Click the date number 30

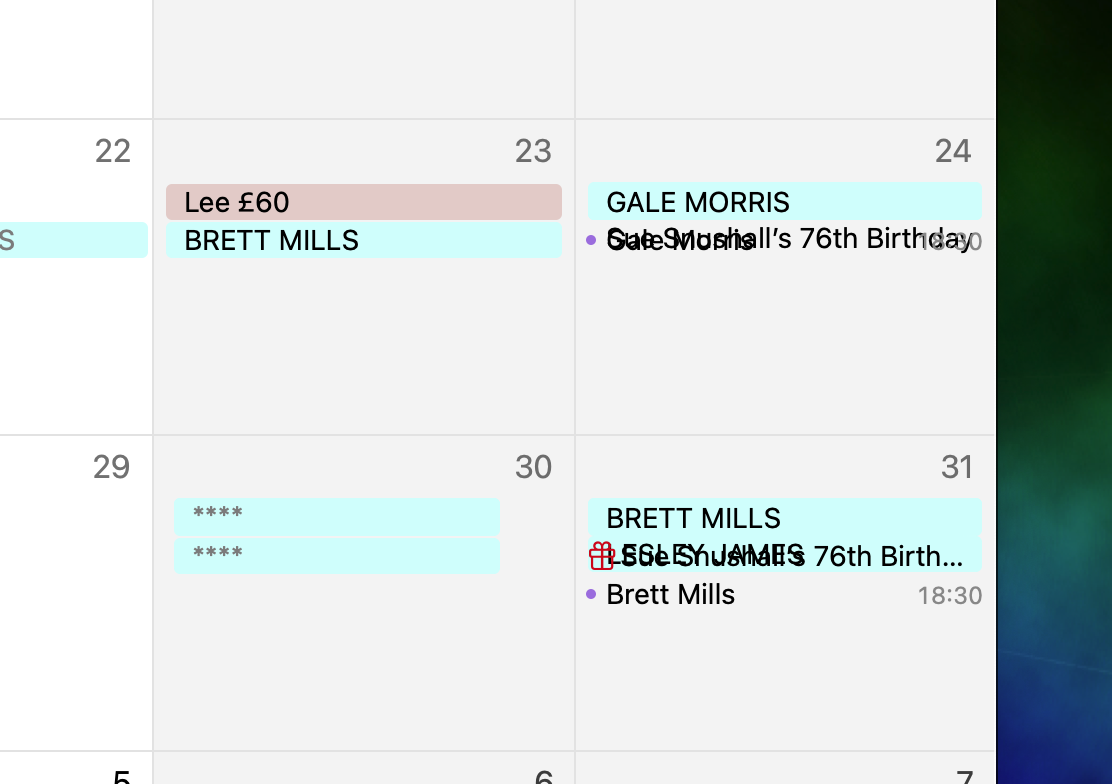point(533,467)
